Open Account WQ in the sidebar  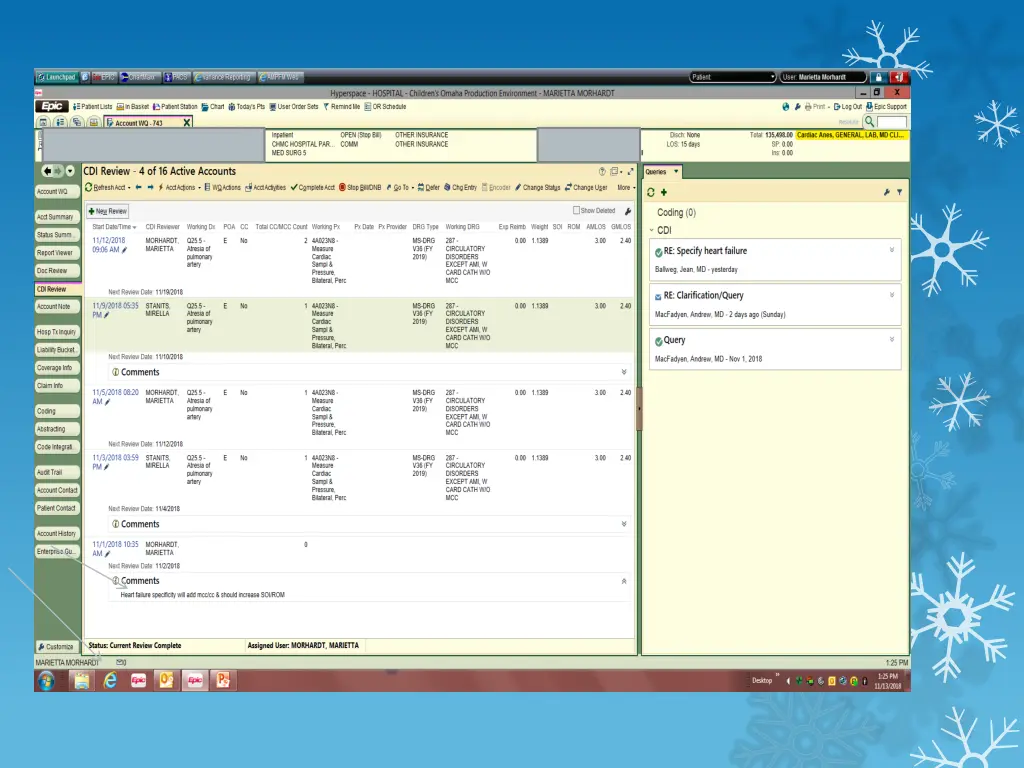coord(57,191)
